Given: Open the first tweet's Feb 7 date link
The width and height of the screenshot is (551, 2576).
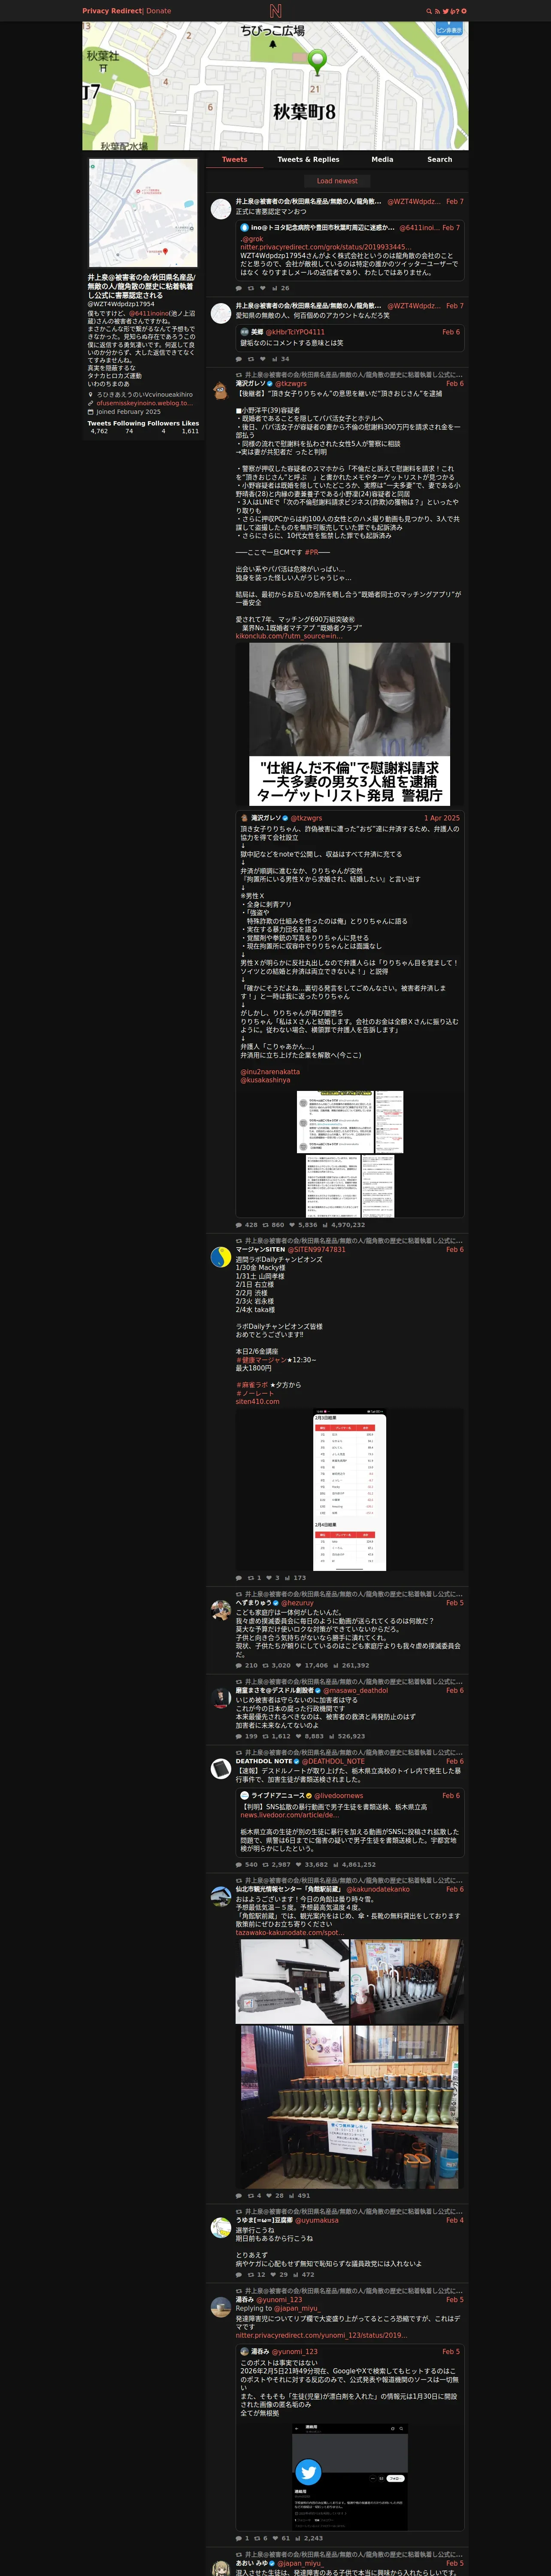Looking at the screenshot, I should point(455,202).
